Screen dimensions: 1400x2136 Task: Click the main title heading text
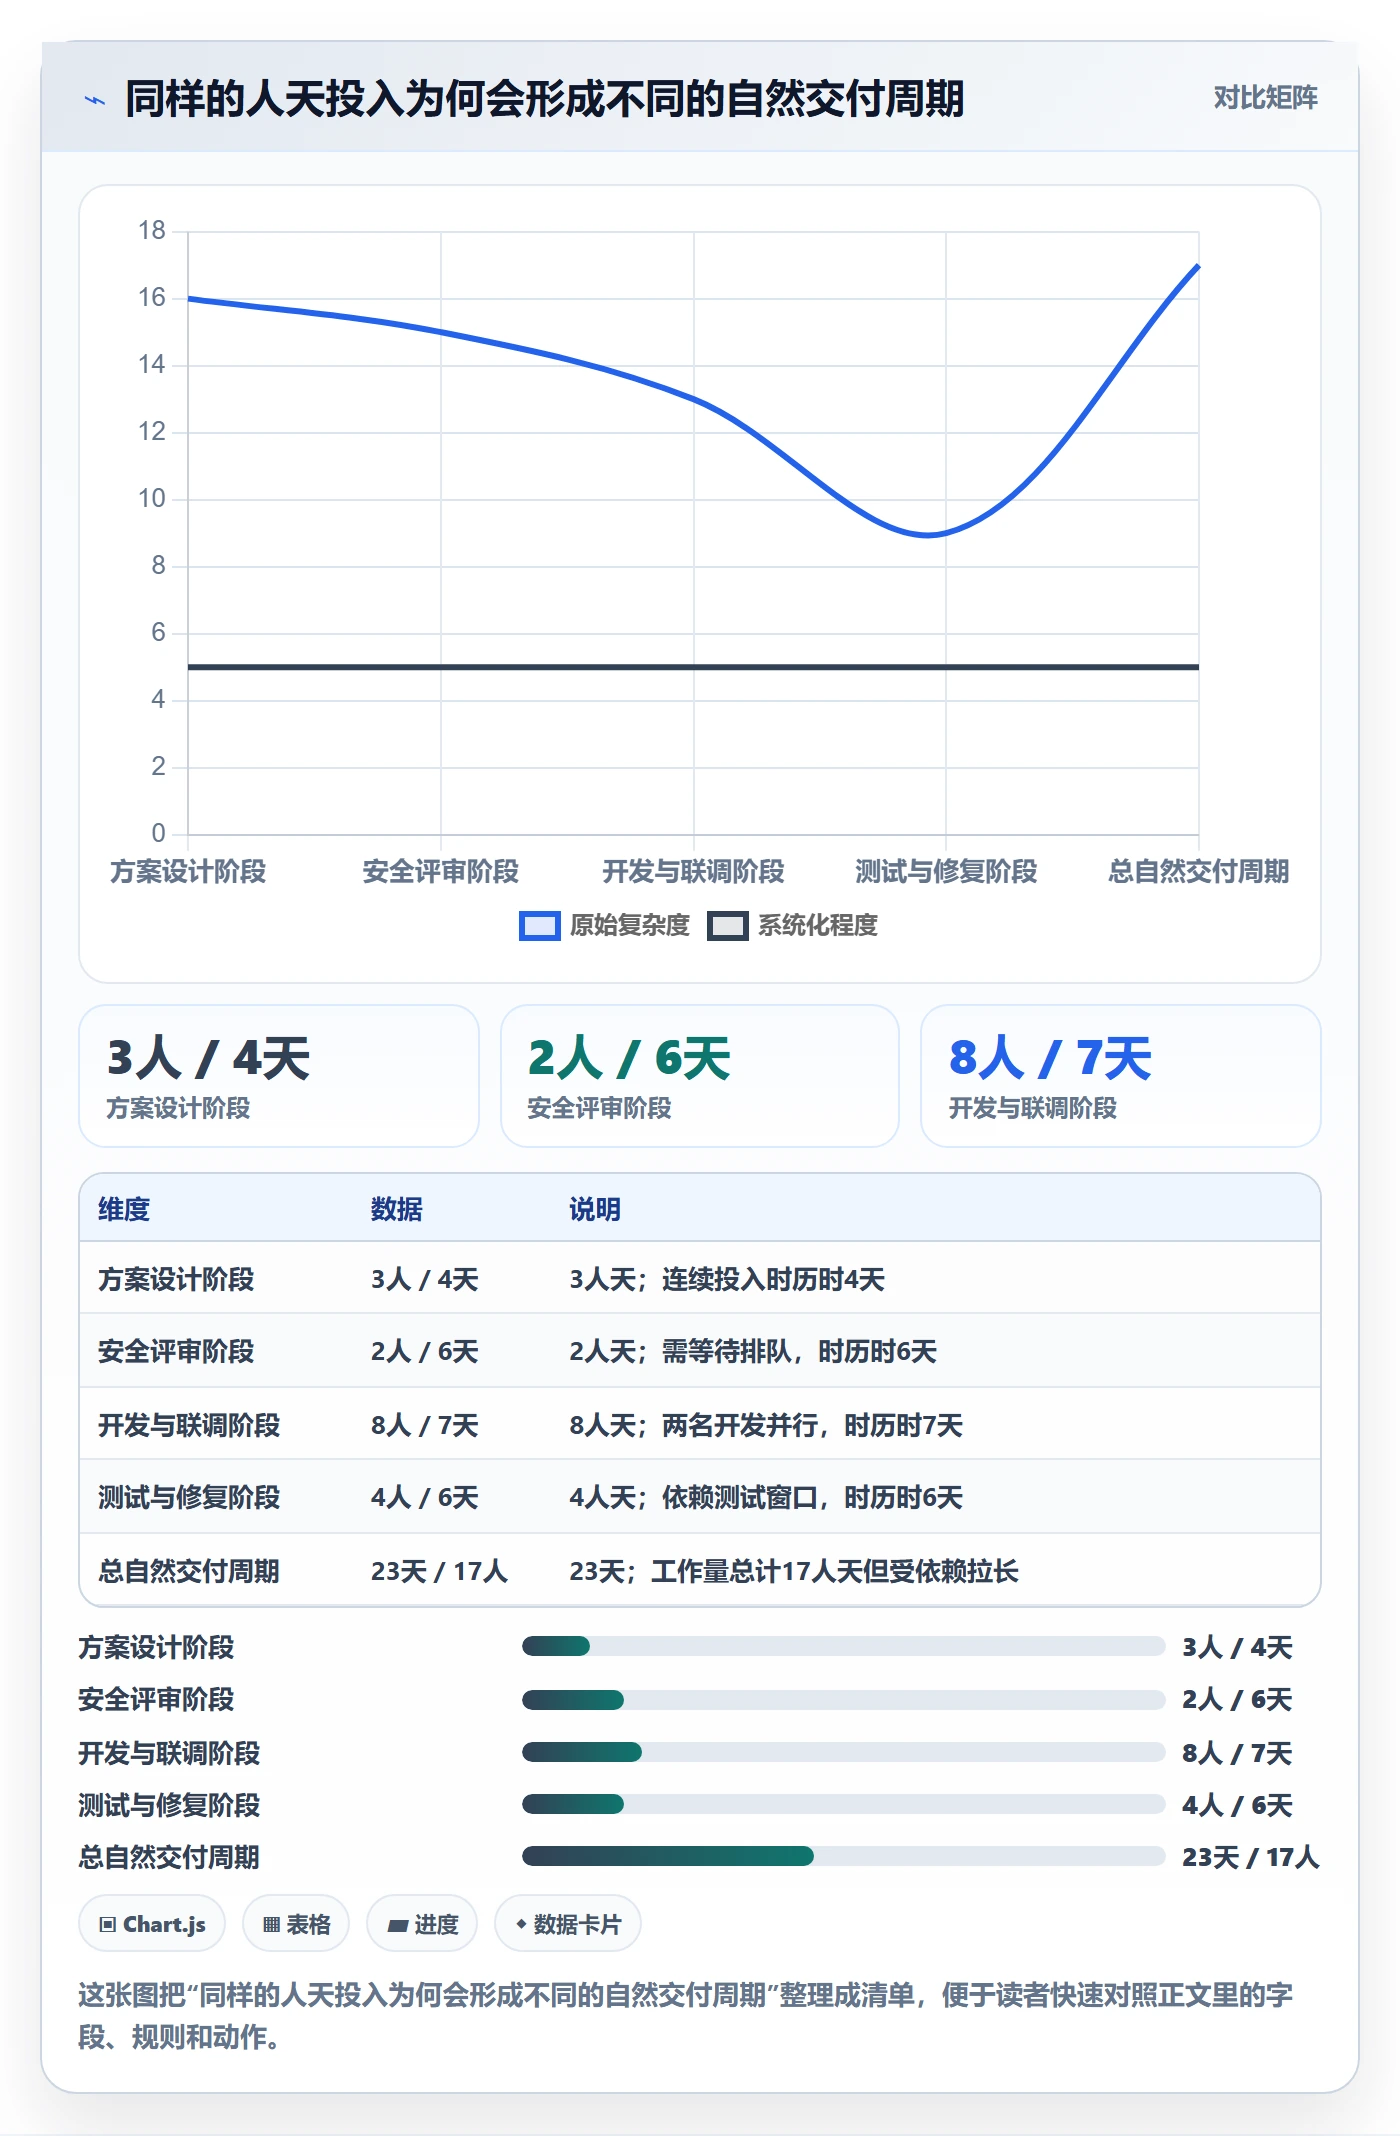544,99
